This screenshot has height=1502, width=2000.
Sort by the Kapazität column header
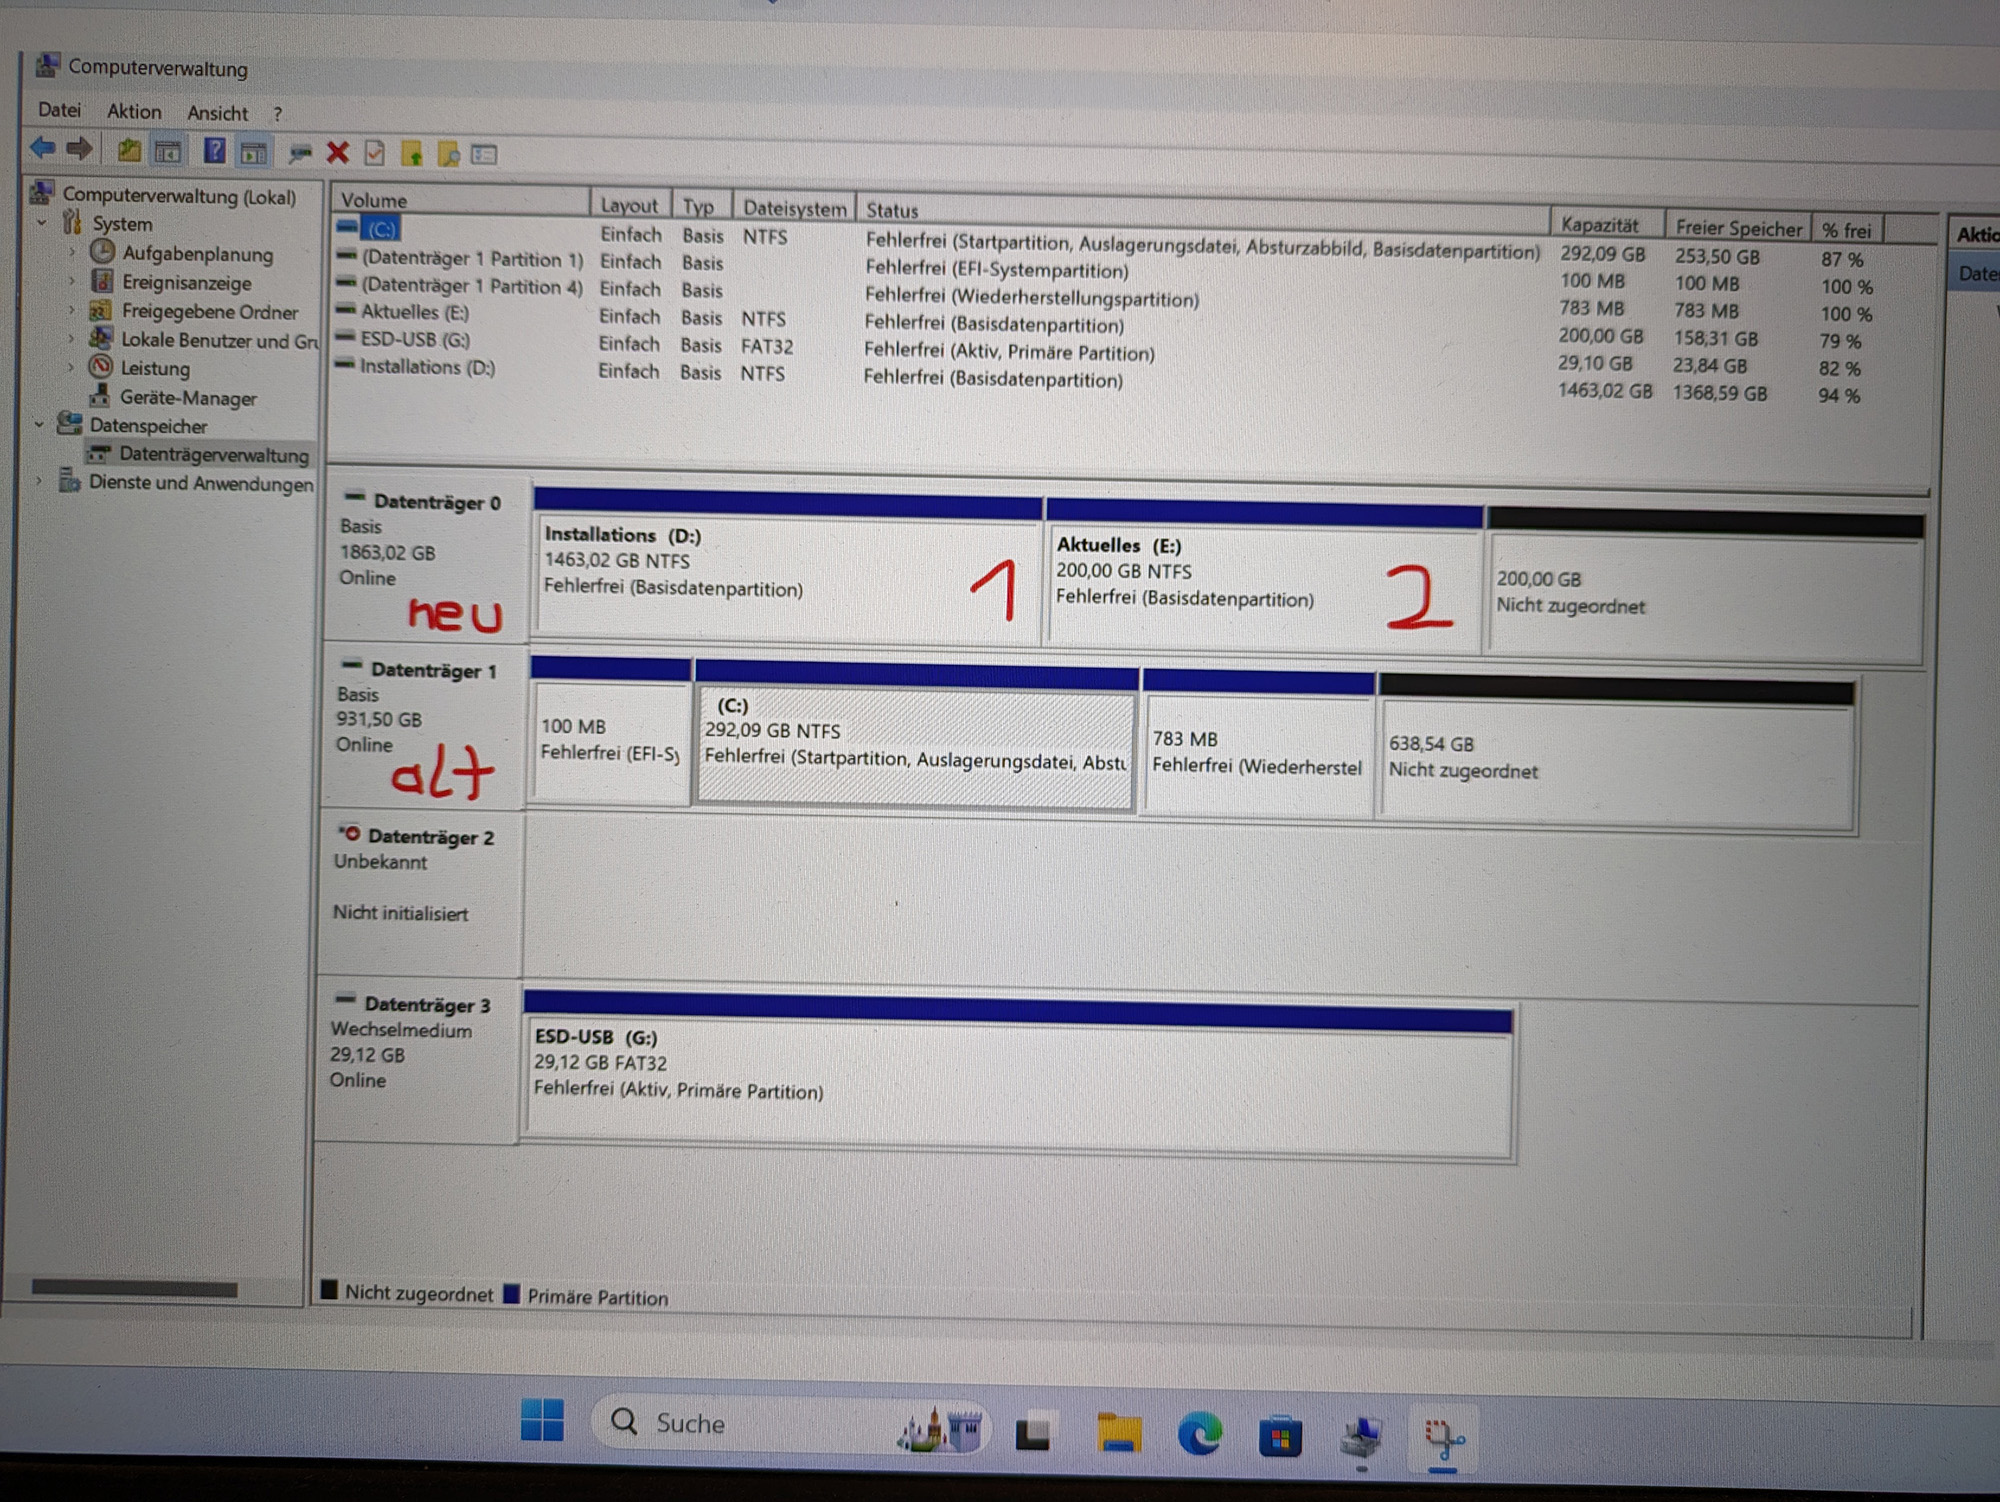pos(1599,226)
